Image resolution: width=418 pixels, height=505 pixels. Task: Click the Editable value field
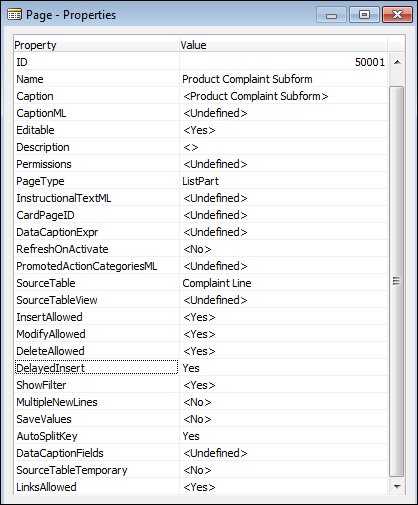[x=283, y=130]
